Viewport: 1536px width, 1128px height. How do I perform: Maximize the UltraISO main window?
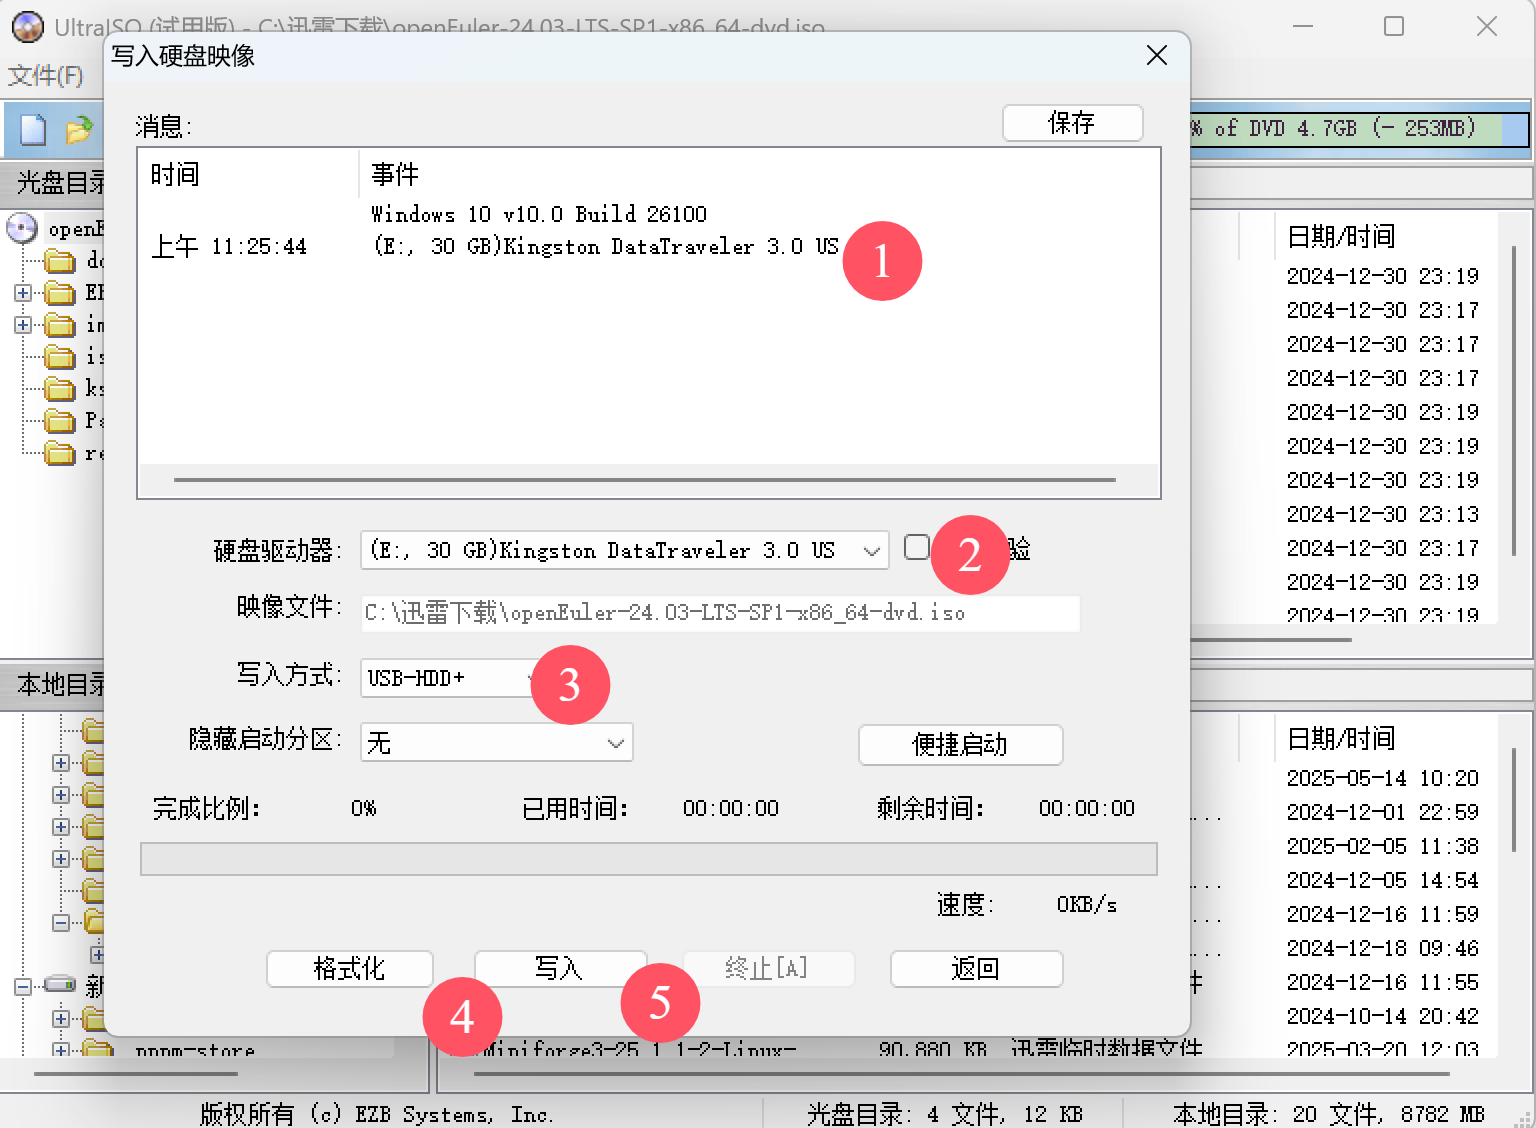point(1394,27)
